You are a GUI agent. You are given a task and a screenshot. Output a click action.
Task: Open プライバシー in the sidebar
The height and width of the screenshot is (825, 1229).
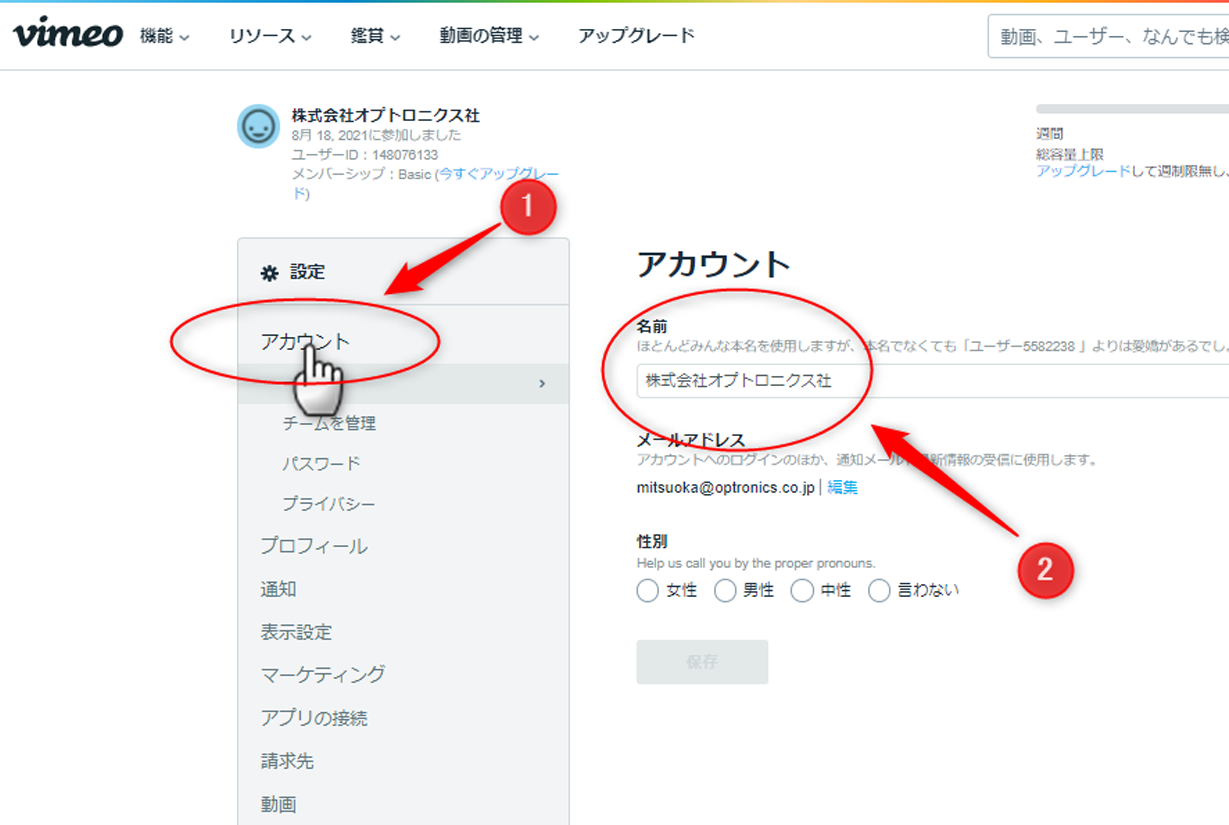point(329,504)
